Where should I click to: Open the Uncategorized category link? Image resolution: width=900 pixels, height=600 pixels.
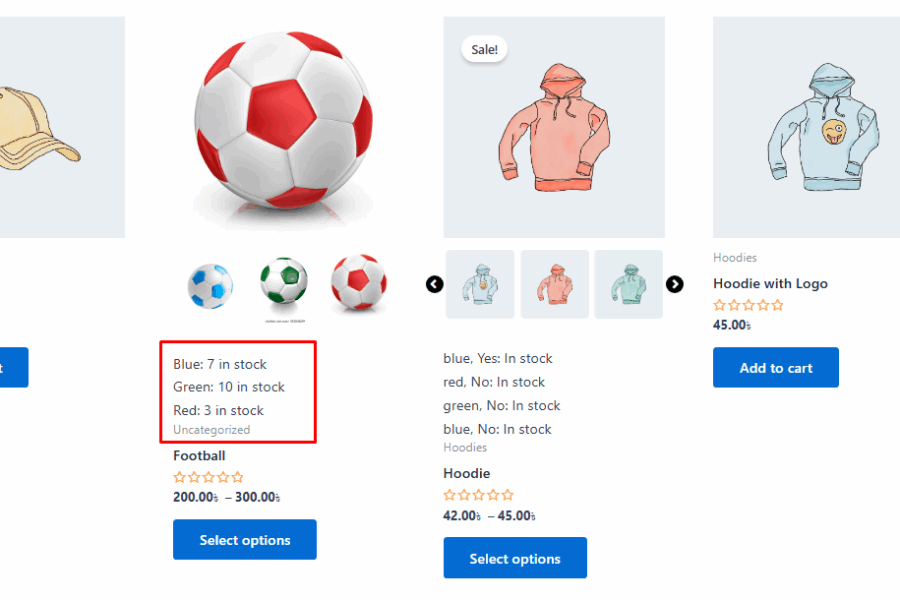212,430
